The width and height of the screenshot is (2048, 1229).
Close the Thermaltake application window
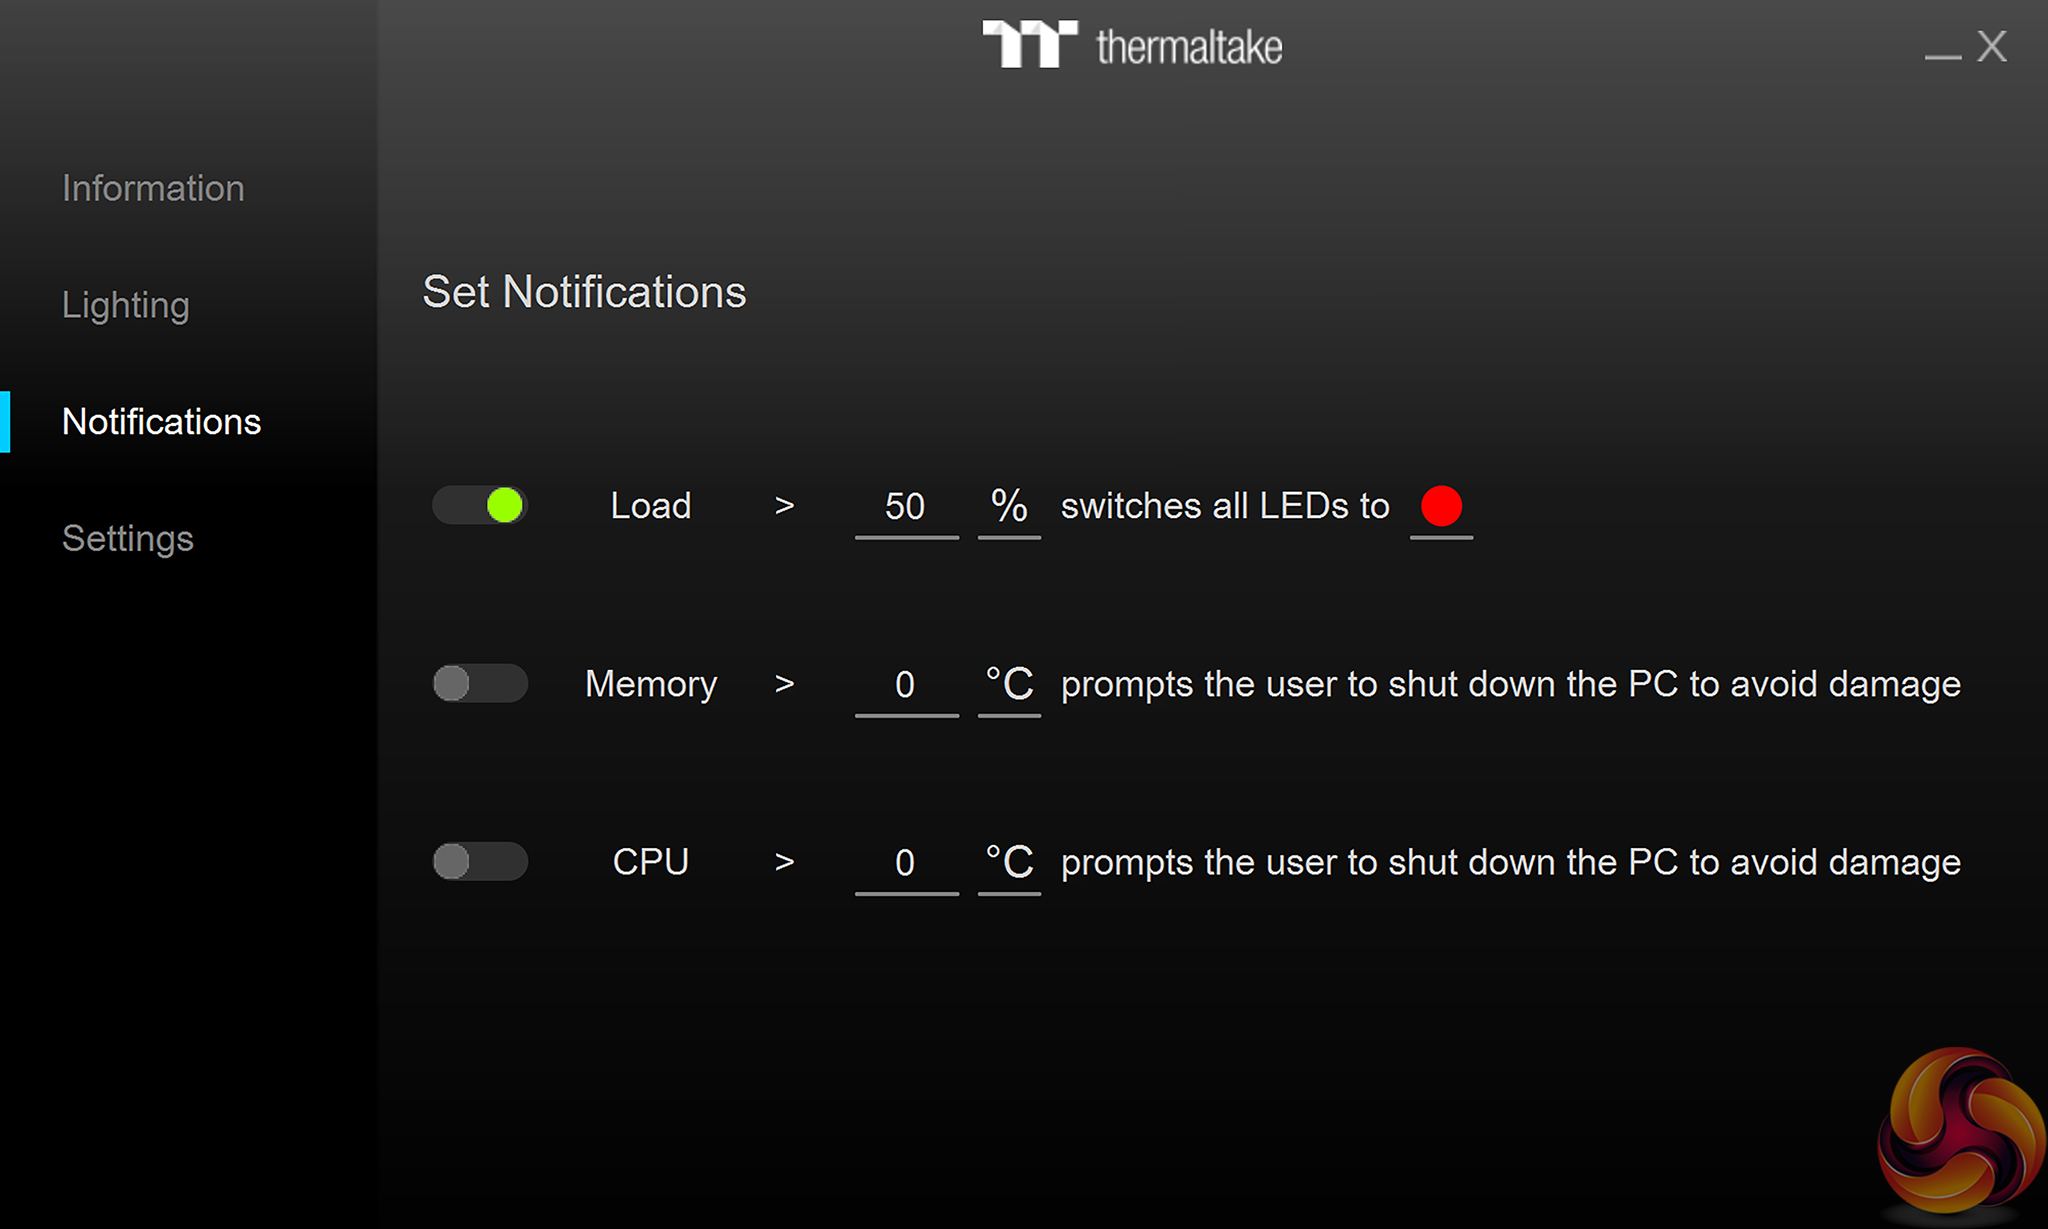coord(1991,46)
